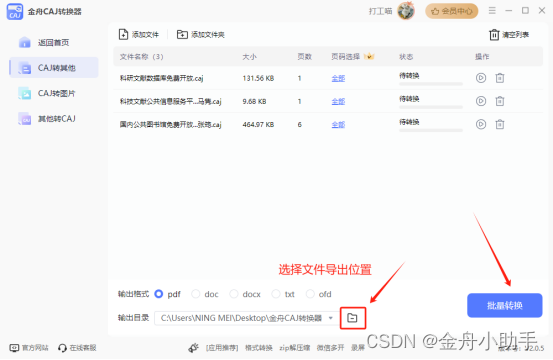Delete the 9.68 KB file row
Image resolution: width=553 pixels, height=360 pixels.
pos(500,101)
